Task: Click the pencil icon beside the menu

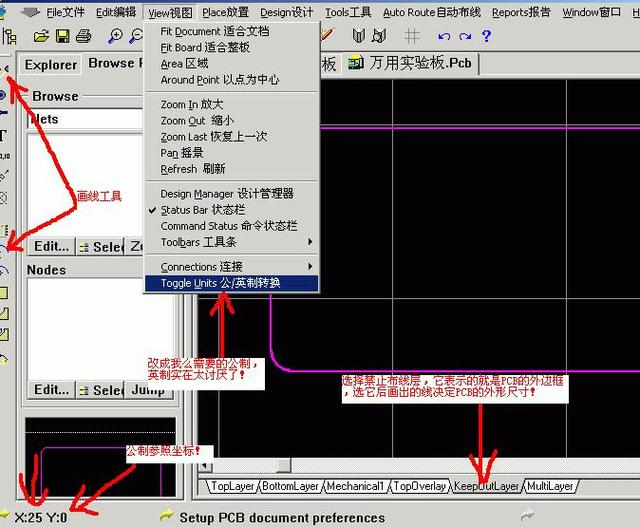Action: tap(327, 34)
